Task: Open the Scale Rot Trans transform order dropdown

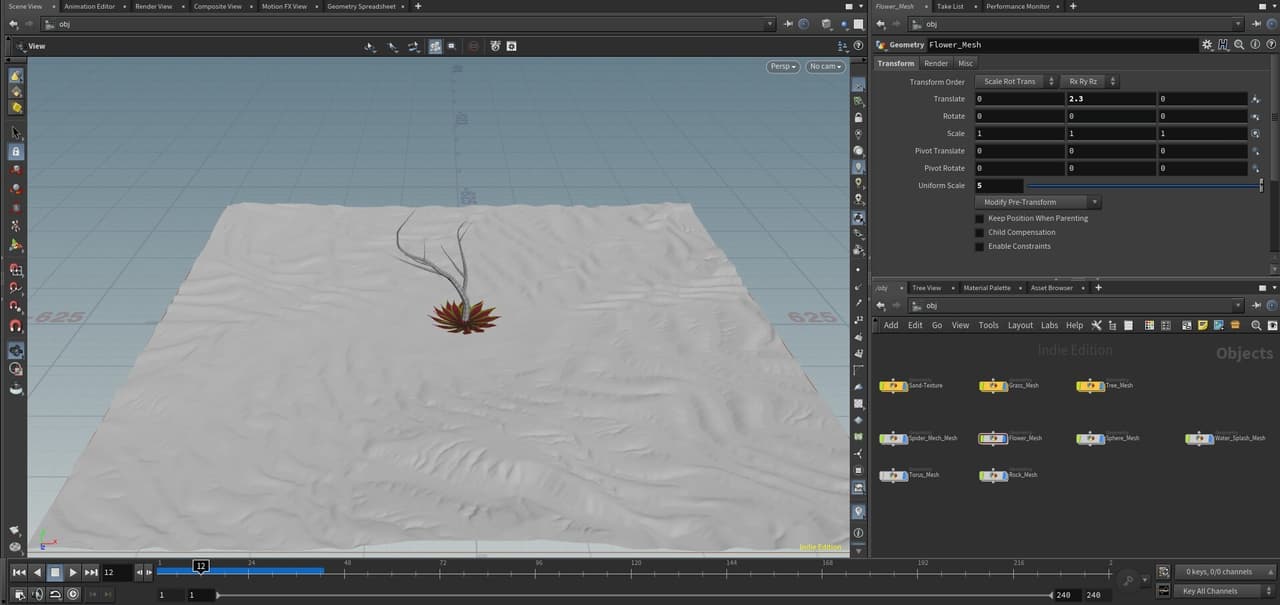Action: (1015, 81)
